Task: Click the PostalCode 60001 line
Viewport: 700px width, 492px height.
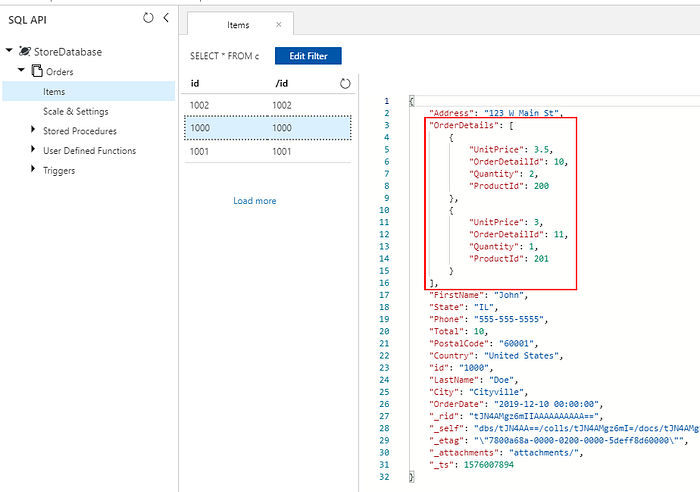Action: point(483,343)
